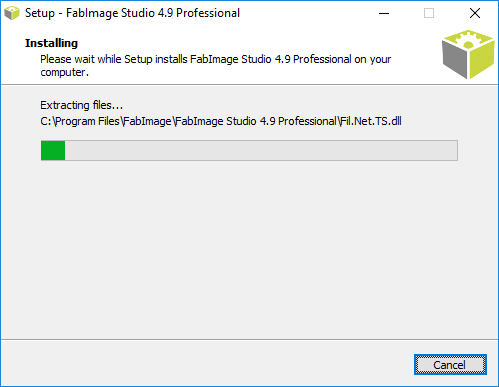Close the Setup installer window
The width and height of the screenshot is (499, 387).
(x=475, y=13)
